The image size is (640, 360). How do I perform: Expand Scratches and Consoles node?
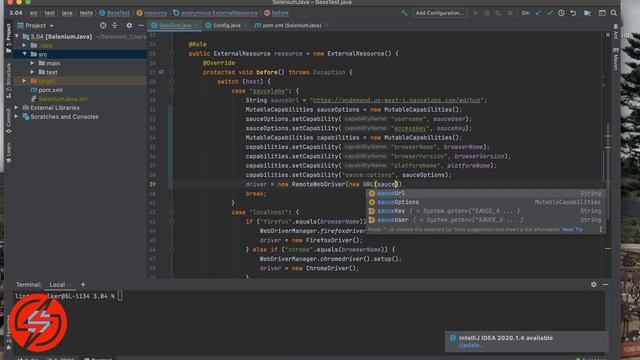[17, 117]
